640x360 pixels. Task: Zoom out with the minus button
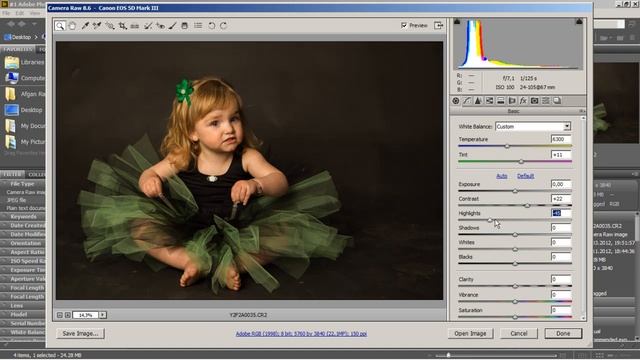point(60,315)
